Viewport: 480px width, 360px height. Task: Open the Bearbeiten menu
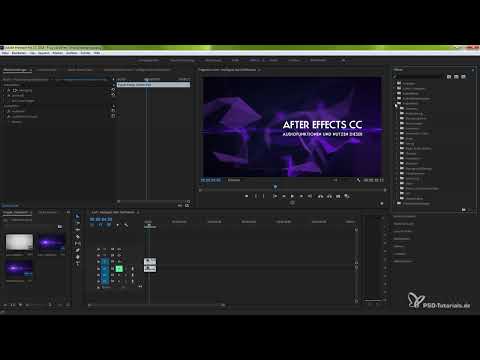pyautogui.click(x=19, y=53)
